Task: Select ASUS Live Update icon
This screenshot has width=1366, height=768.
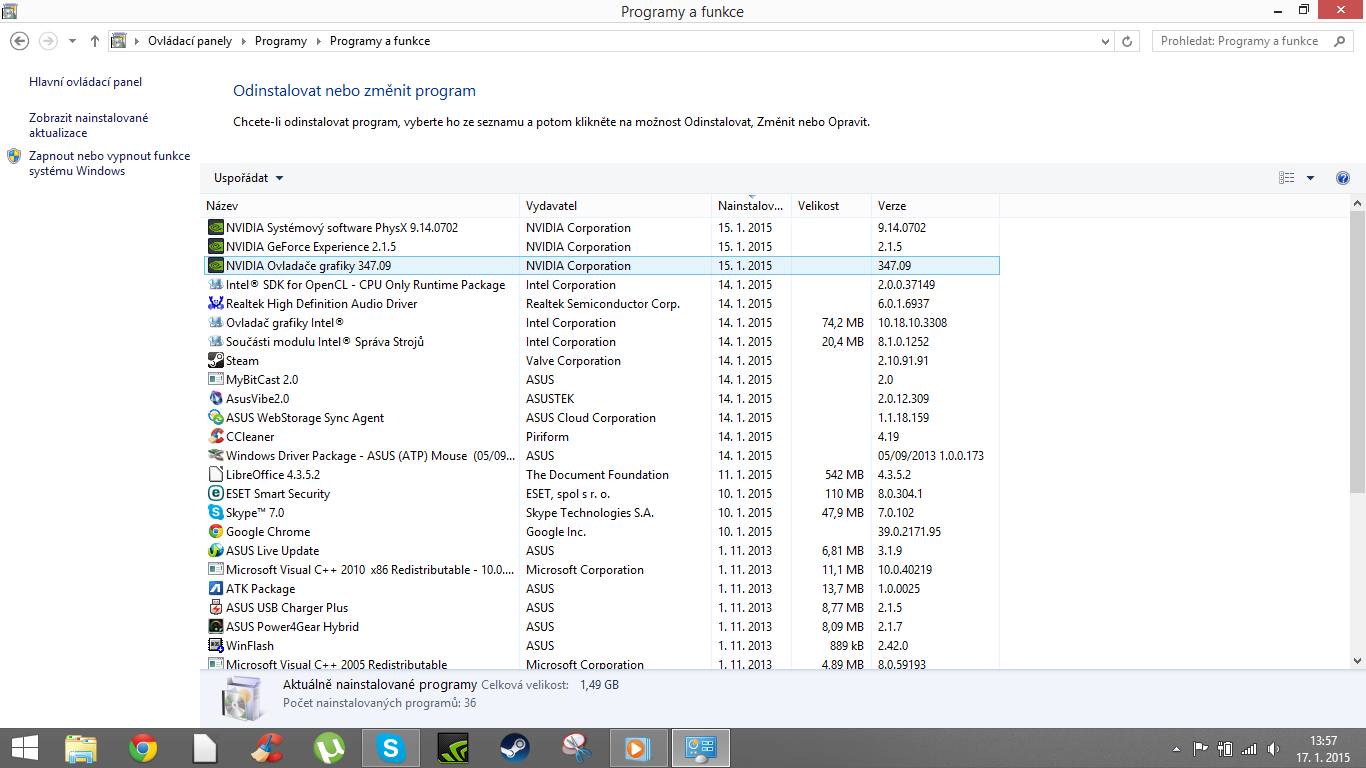Action: (215, 551)
